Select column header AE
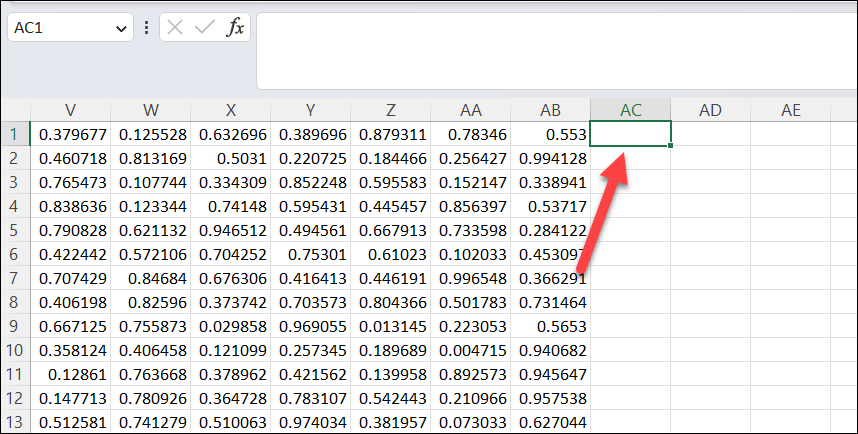Screen dimensions: 858x434 (790, 110)
